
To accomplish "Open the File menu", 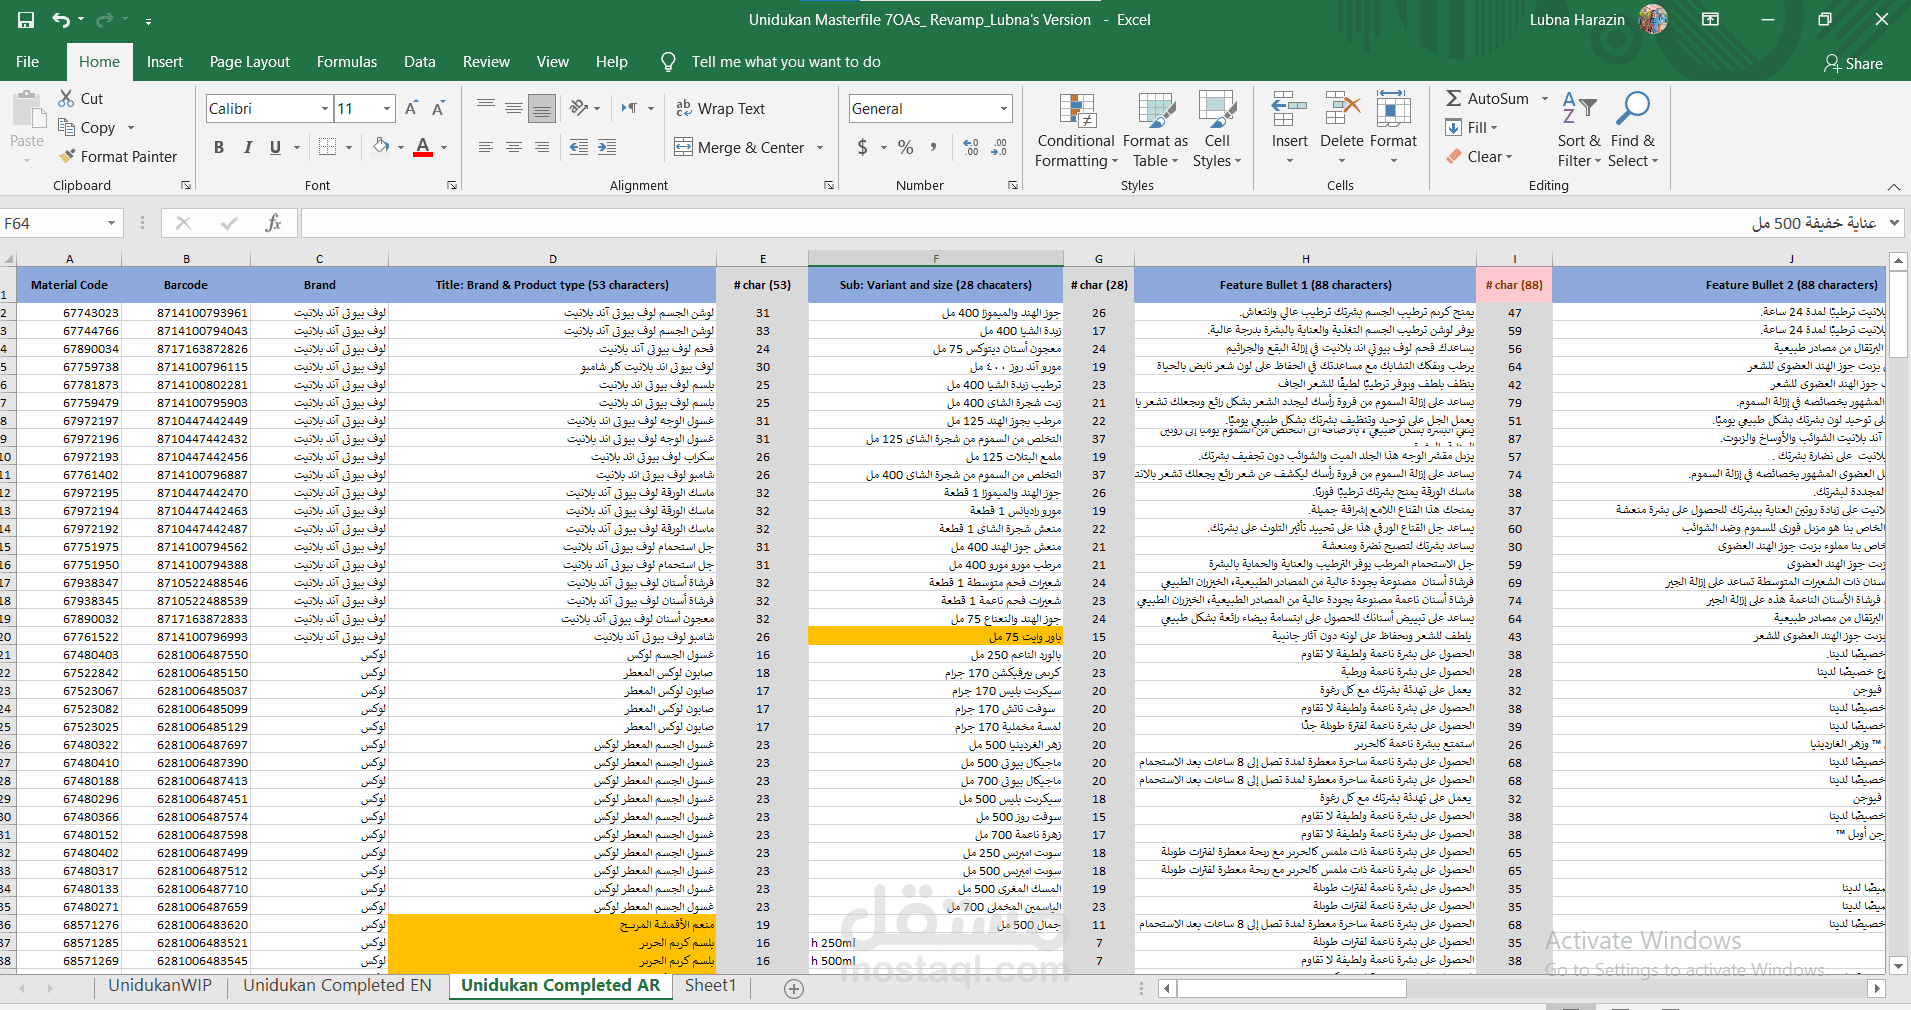I will 28,61.
